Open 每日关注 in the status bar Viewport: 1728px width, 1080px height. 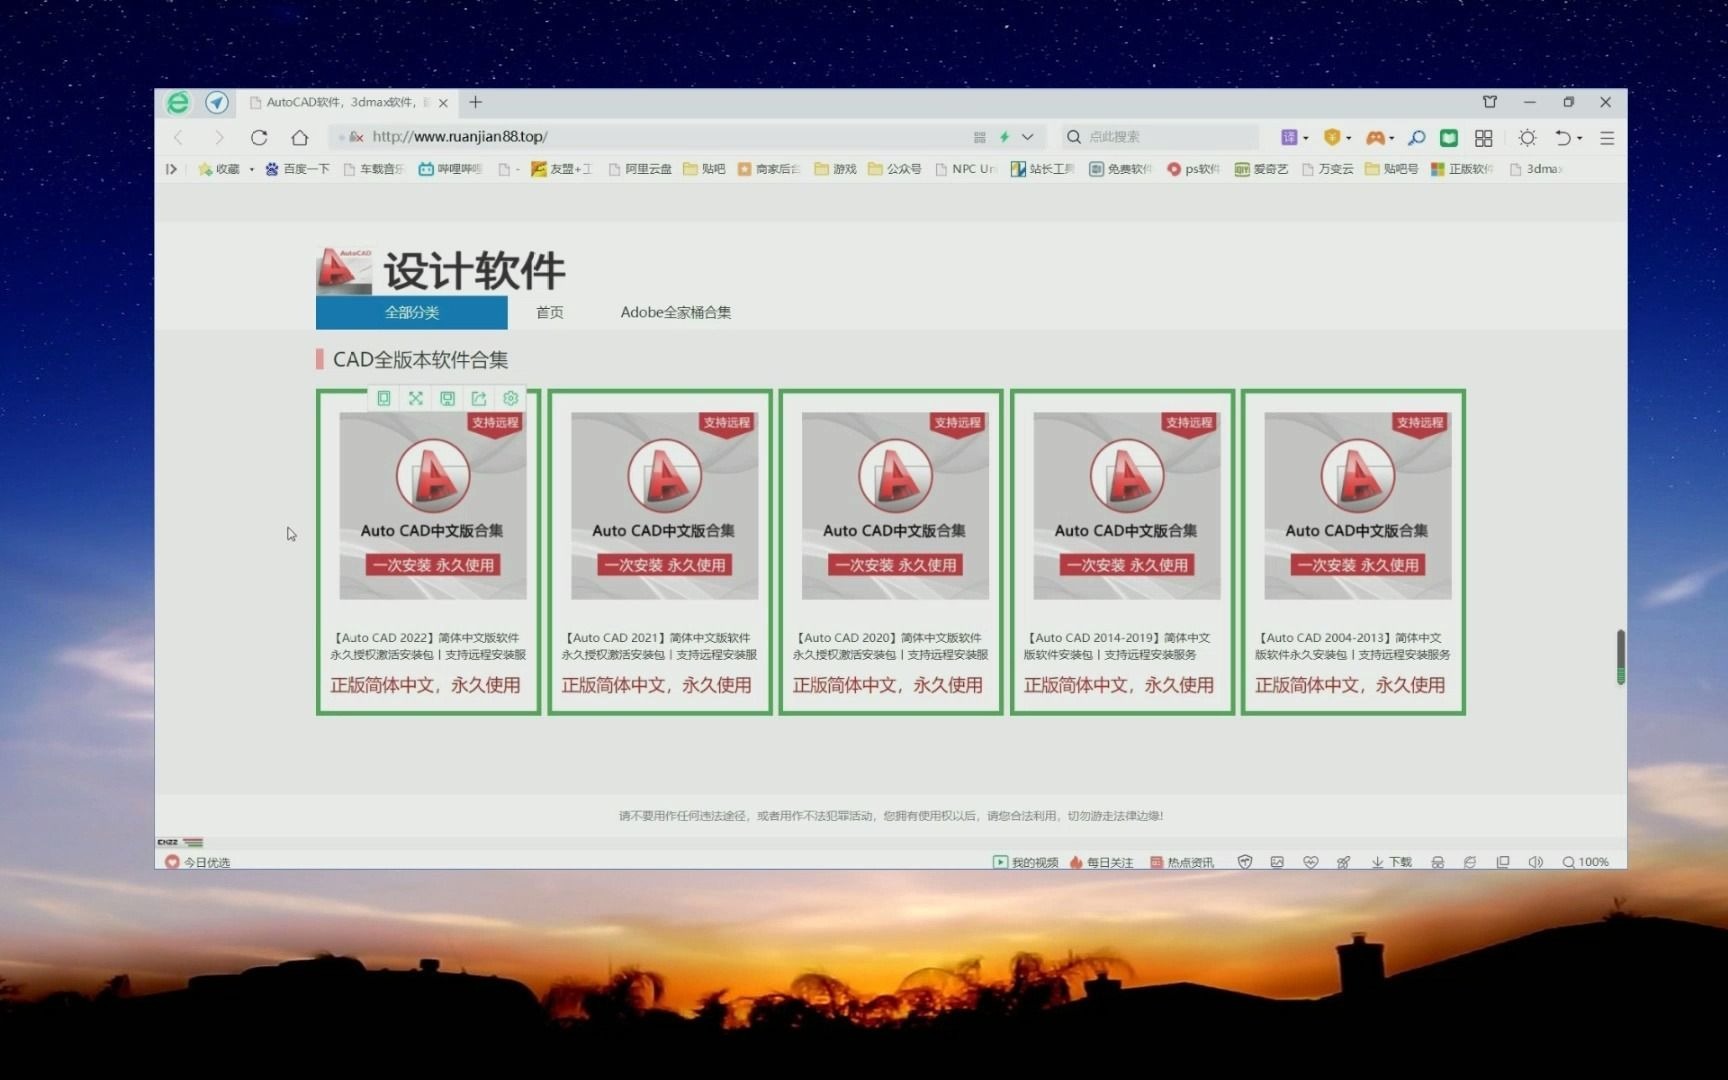click(1101, 862)
